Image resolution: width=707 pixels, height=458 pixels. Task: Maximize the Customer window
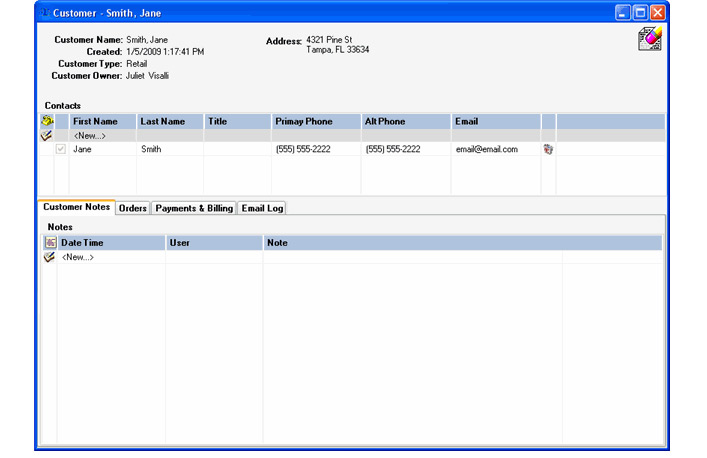[x=640, y=13]
